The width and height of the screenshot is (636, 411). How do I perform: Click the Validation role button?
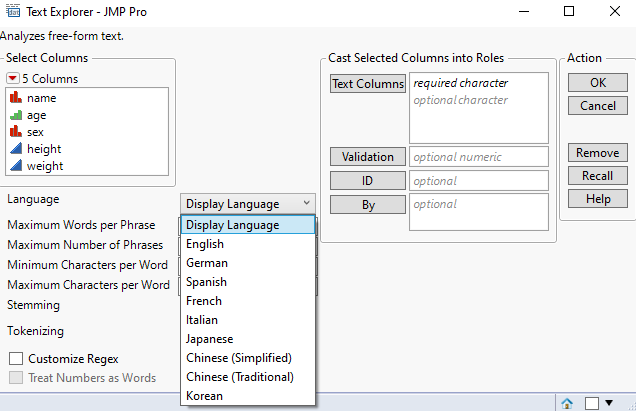pos(367,157)
